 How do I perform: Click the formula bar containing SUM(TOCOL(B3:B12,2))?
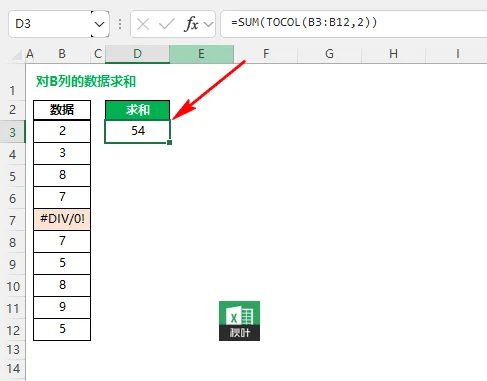click(x=354, y=23)
